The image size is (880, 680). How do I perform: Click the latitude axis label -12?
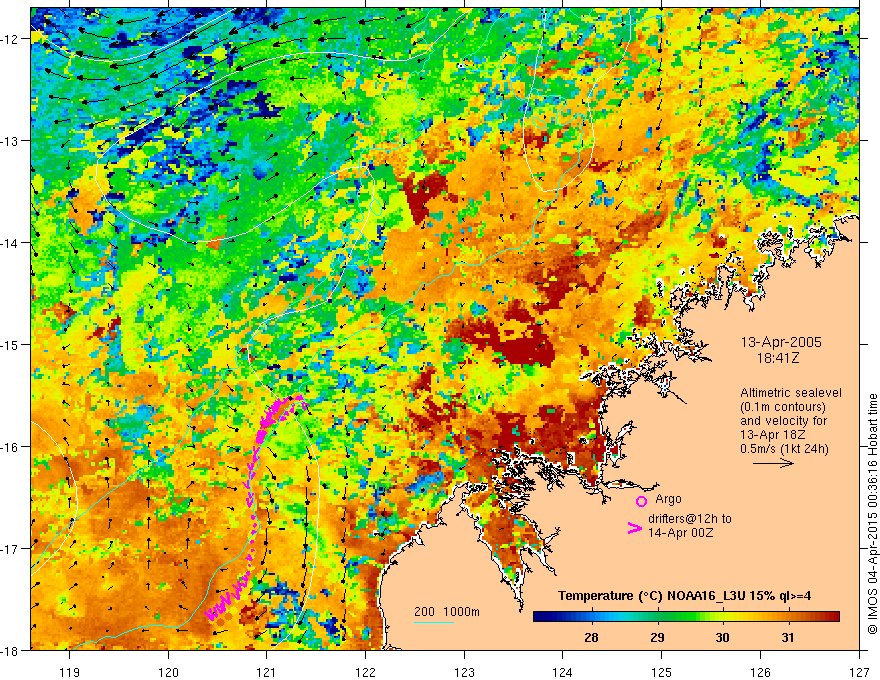tap(10, 39)
